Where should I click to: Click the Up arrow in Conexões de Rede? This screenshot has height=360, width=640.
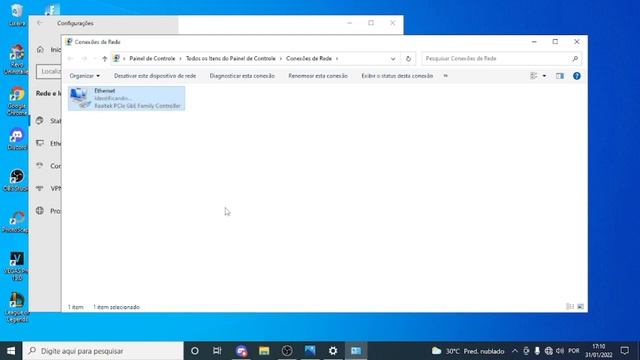pos(104,59)
